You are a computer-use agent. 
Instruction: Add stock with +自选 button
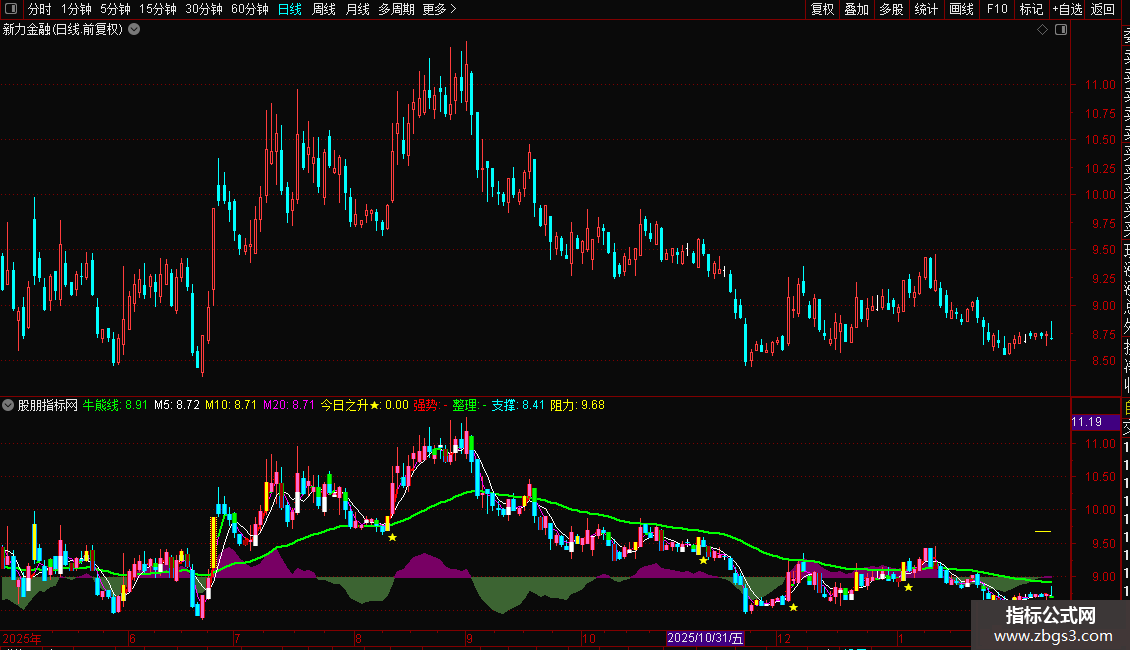[x=1067, y=9]
